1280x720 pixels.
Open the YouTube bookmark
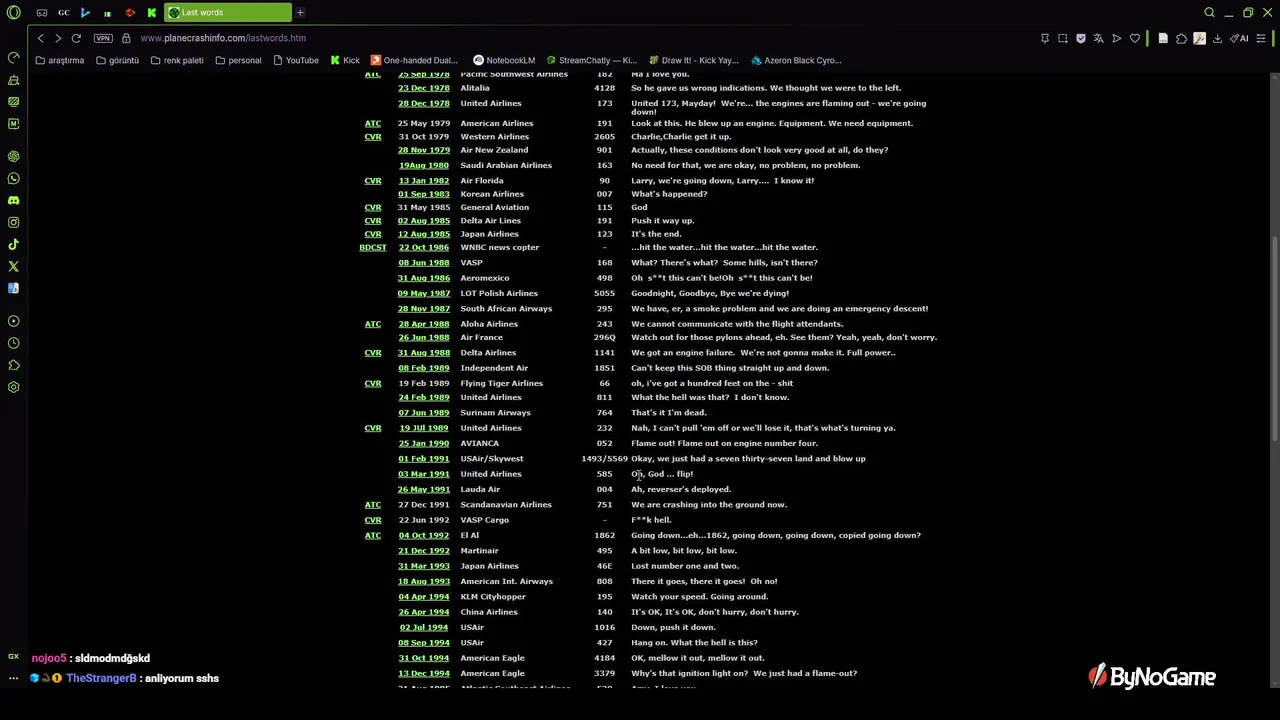(295, 60)
